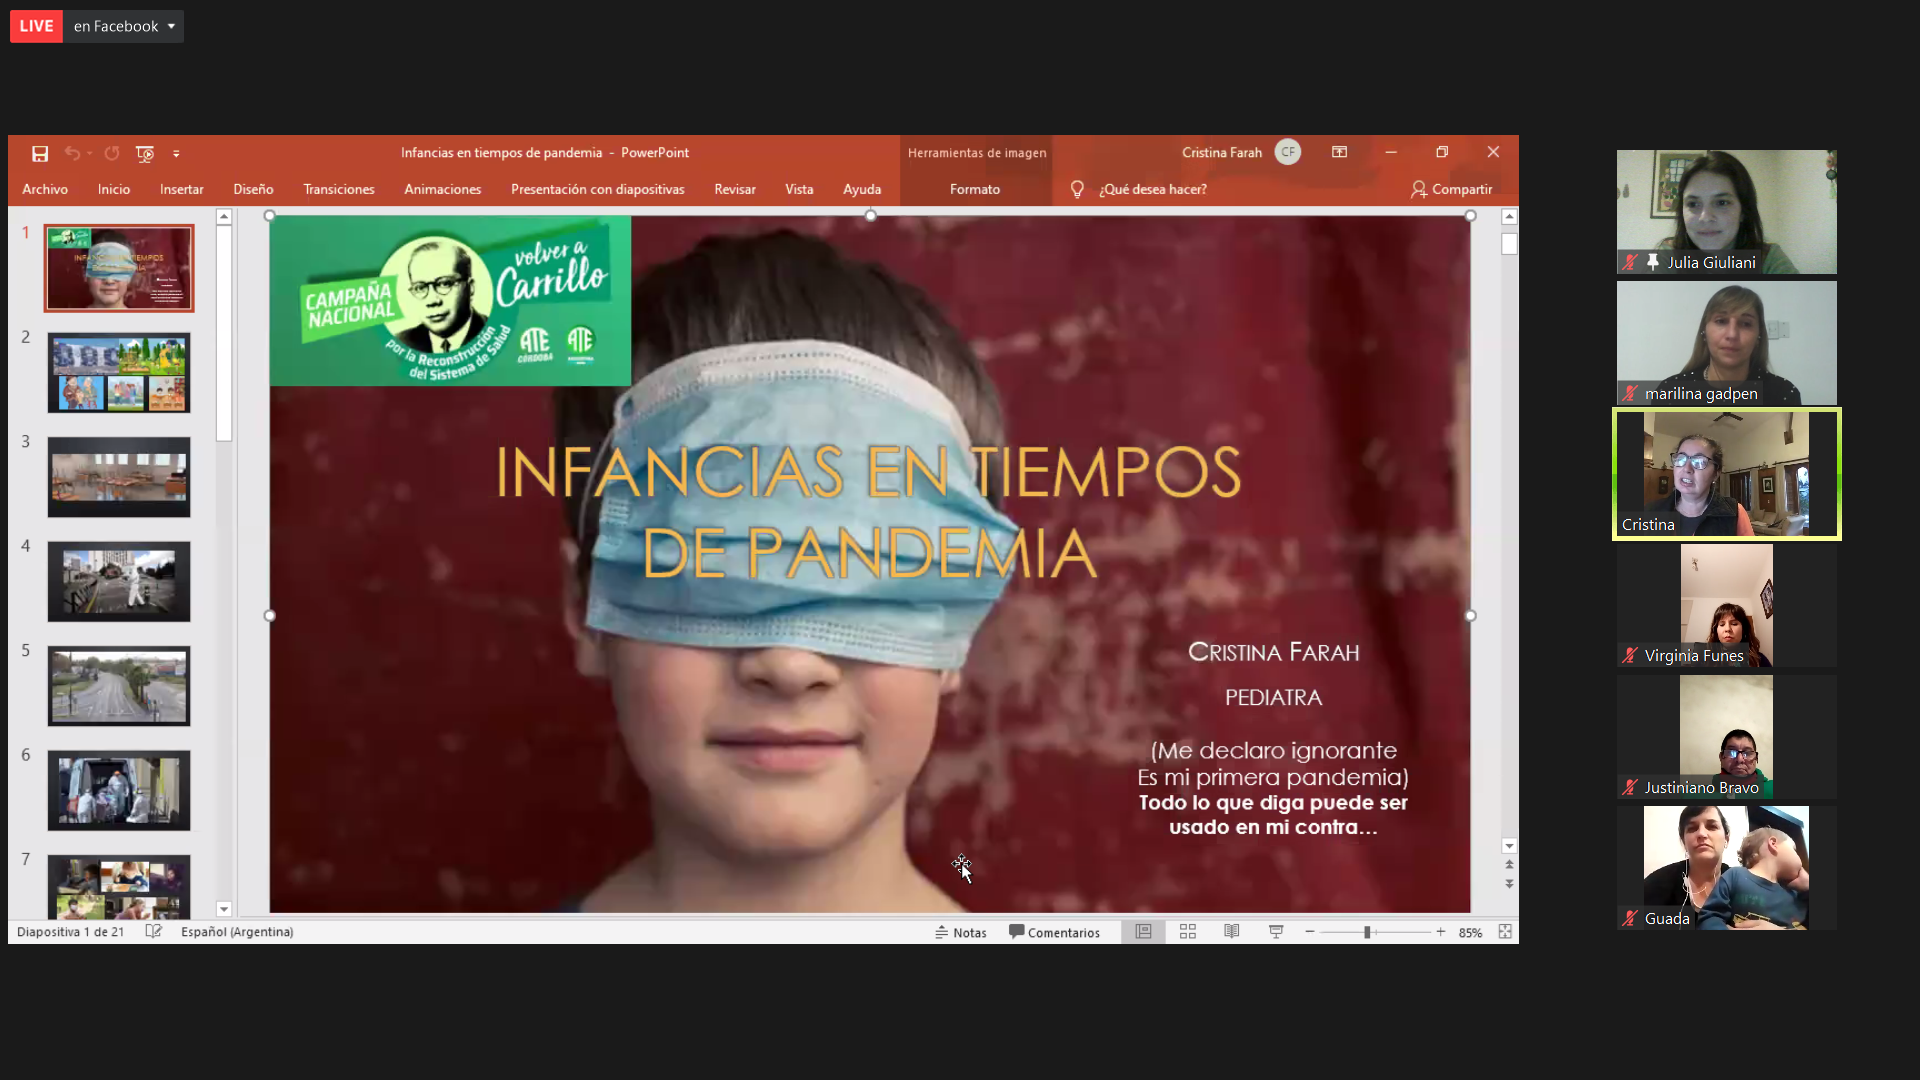Select slide 4 thumbnail
The width and height of the screenshot is (1920, 1080).
click(119, 582)
